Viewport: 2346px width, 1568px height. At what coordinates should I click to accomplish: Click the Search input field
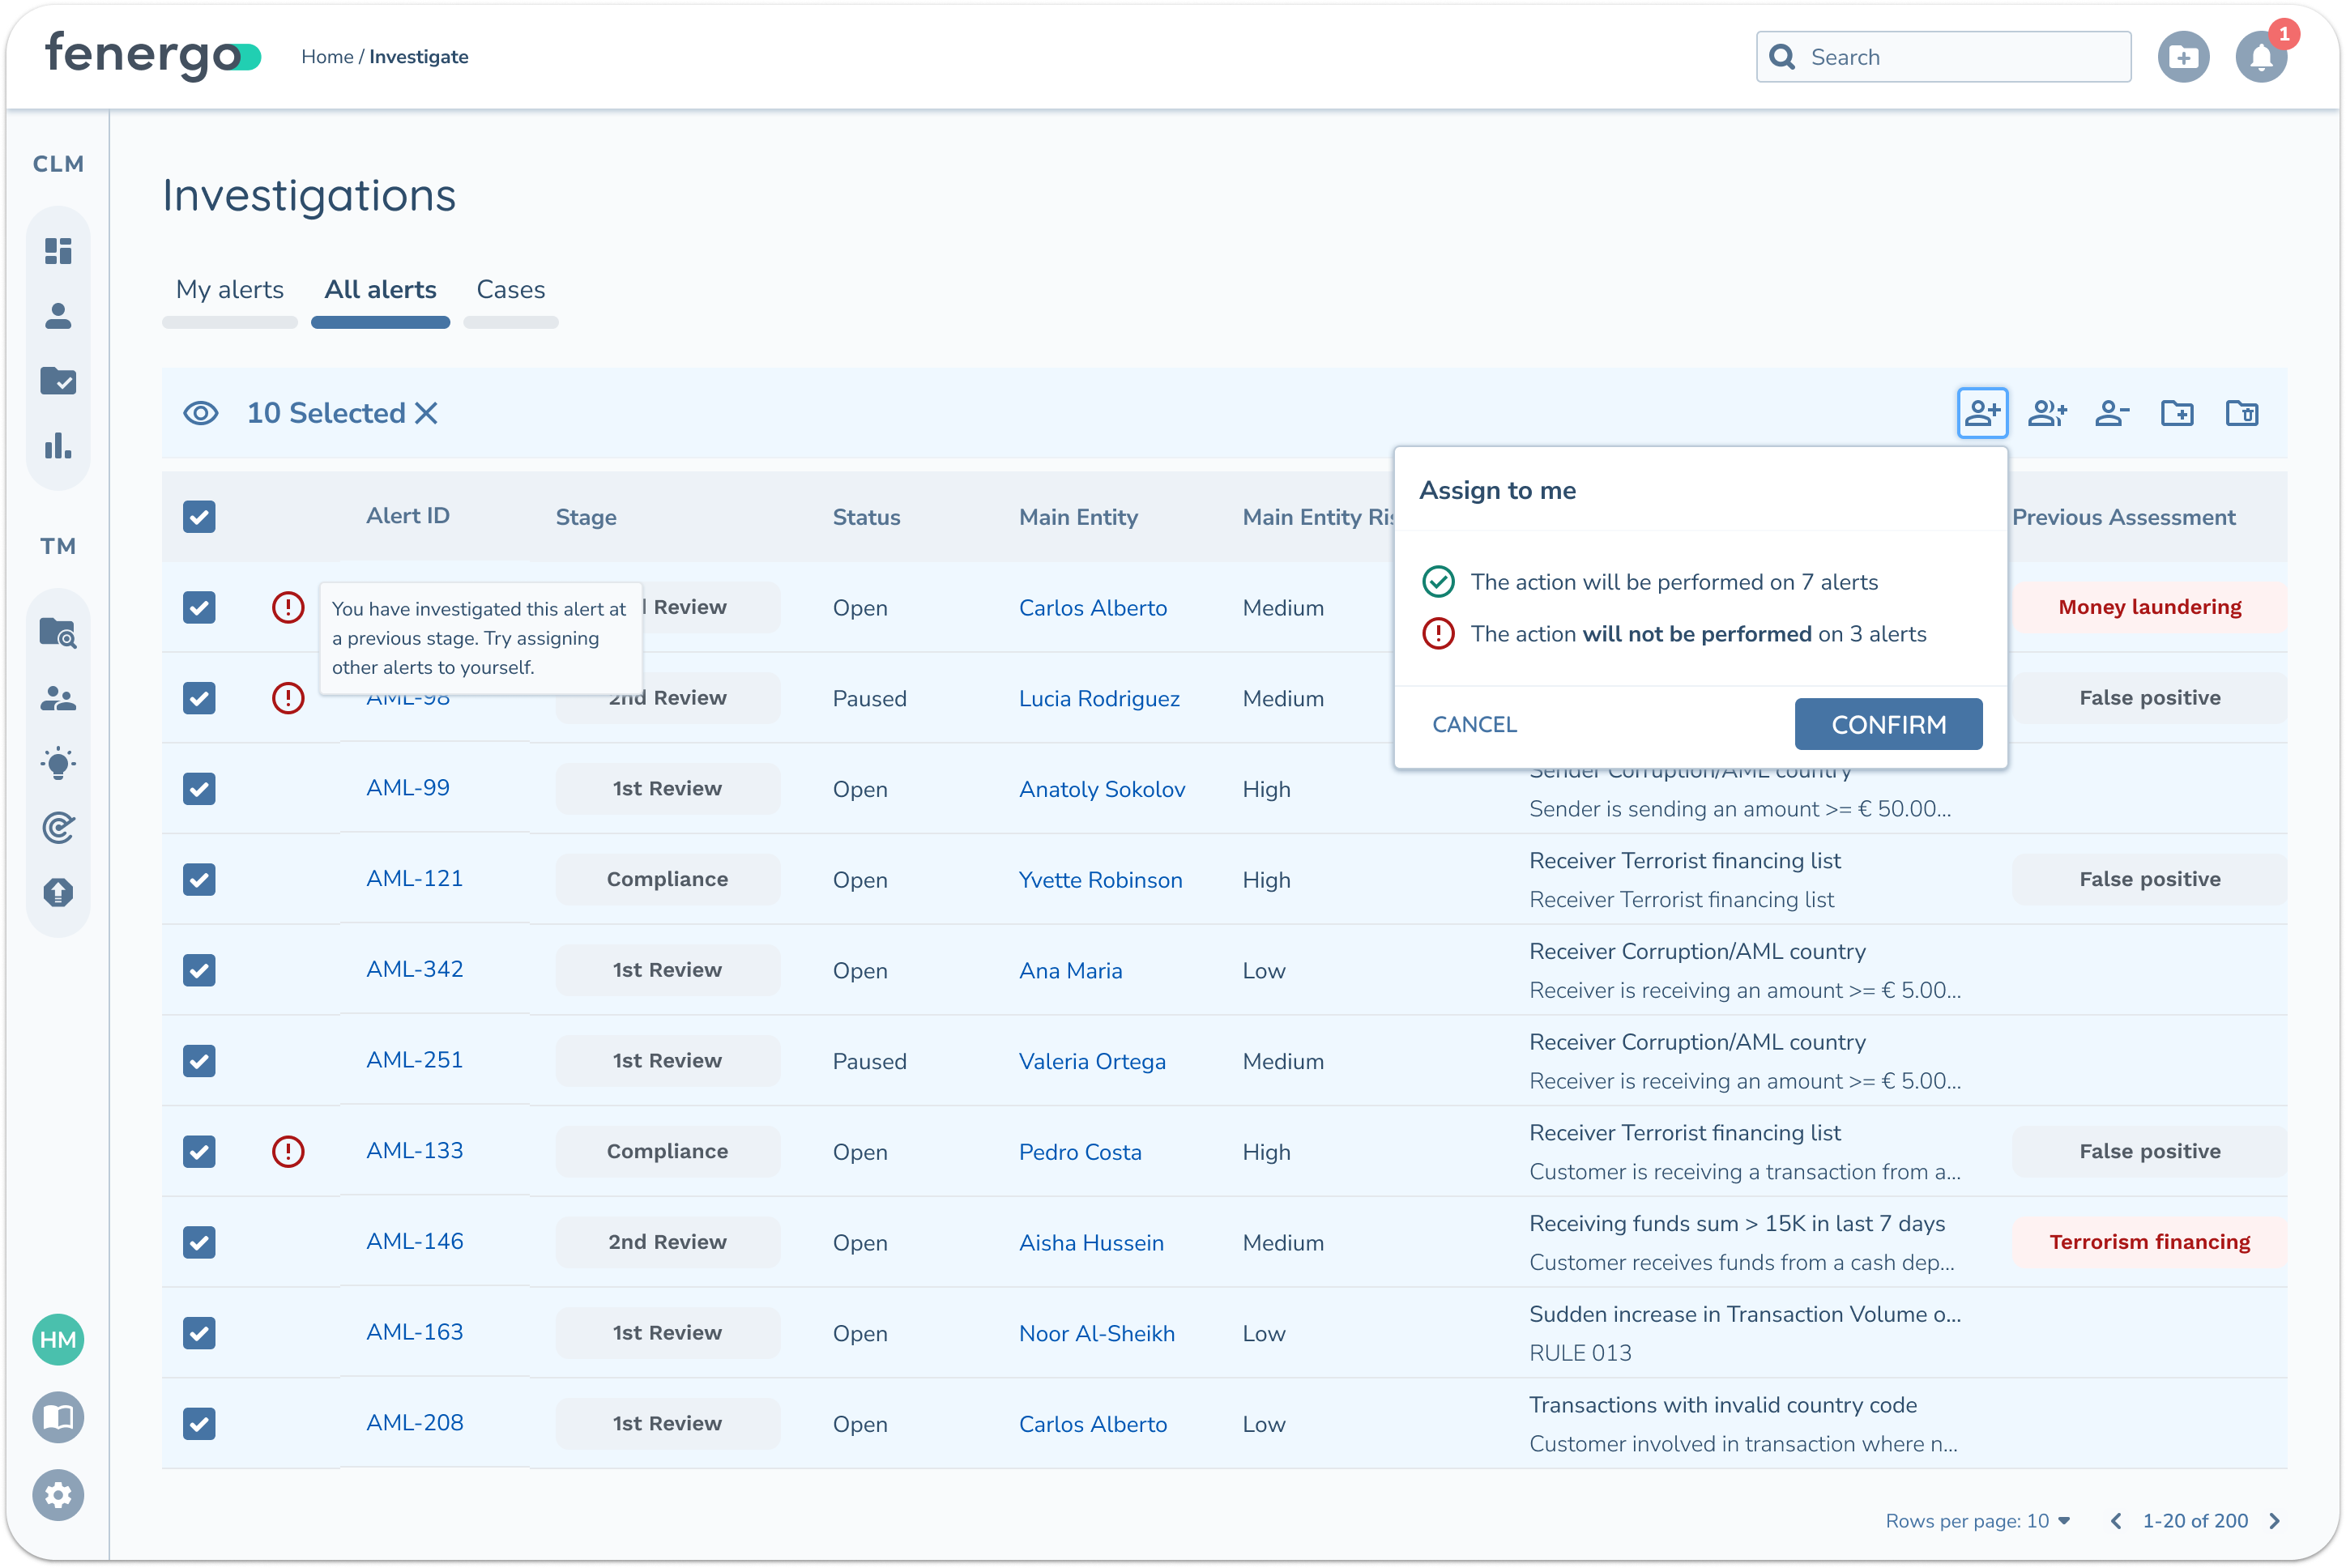tap(1943, 57)
